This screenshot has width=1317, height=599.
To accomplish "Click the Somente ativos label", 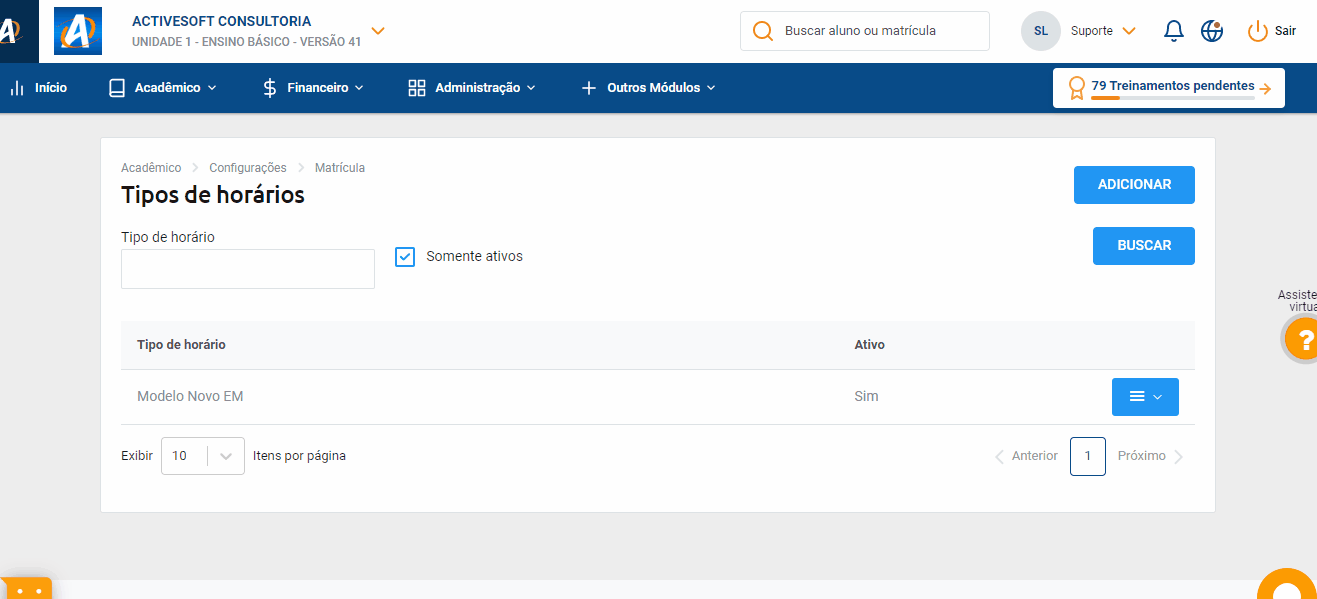I will click(x=474, y=257).
